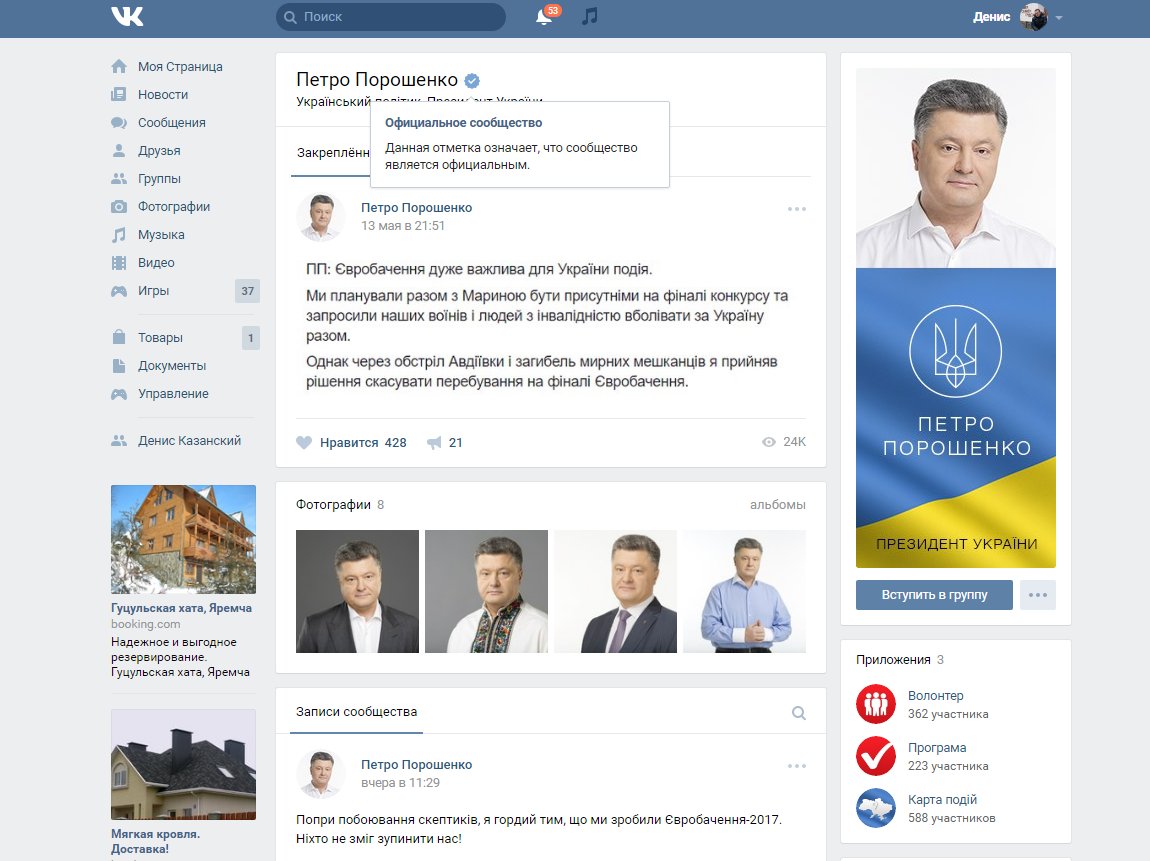Viewport: 1150px width, 861px height.
Task: Click the gamepad icon beside Управление
Action: tap(119, 394)
